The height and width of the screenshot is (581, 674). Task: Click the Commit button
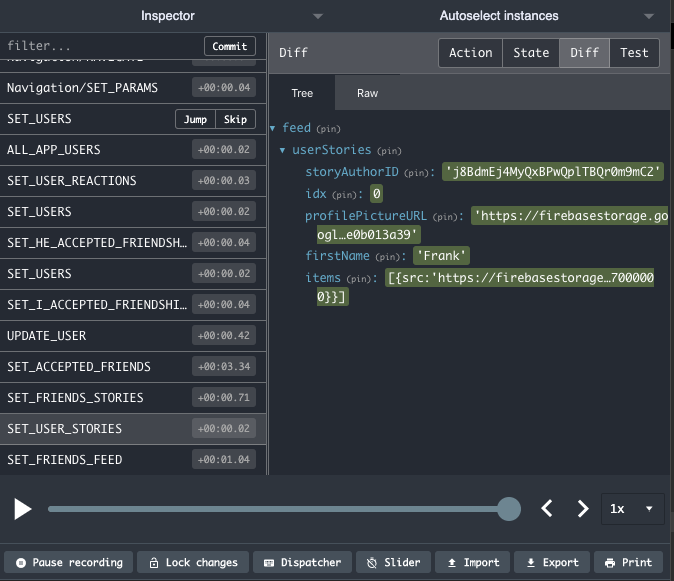pos(230,46)
